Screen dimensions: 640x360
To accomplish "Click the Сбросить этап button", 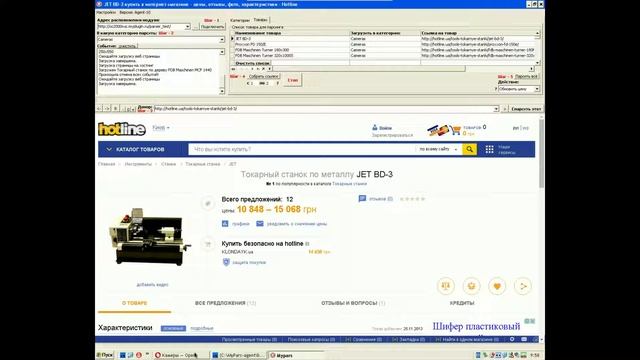I will click(x=526, y=109).
